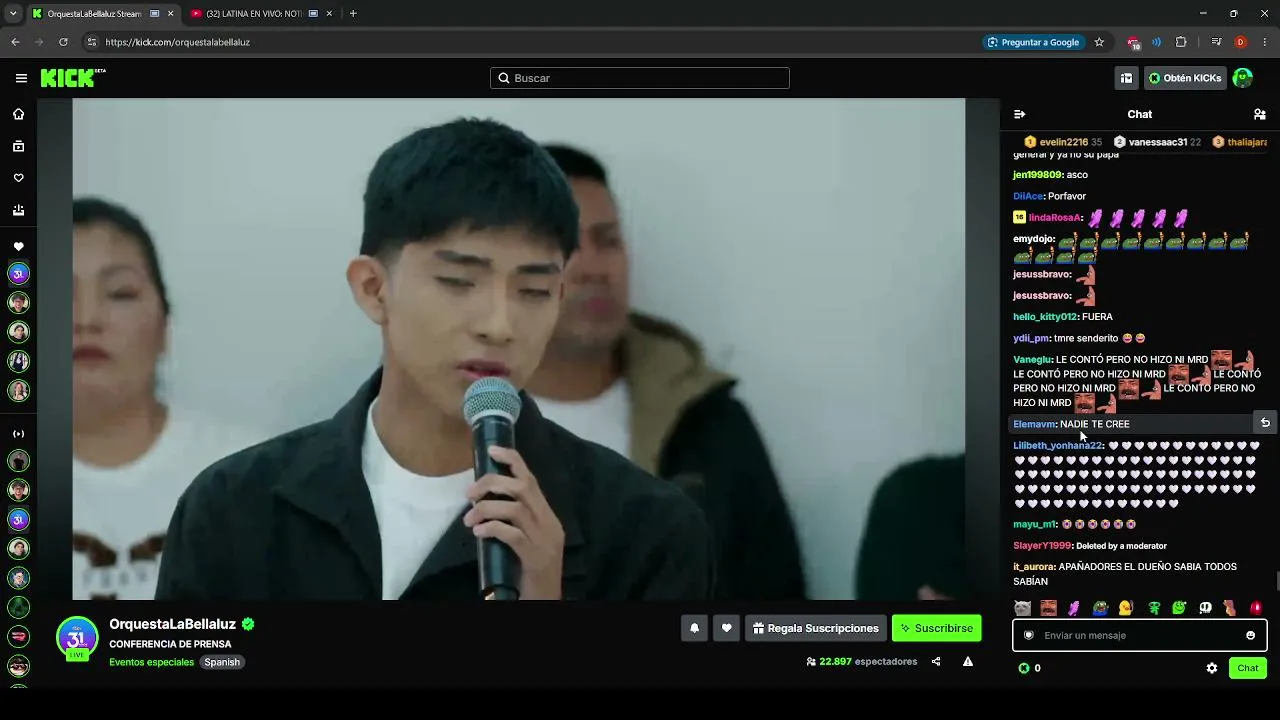Insert the yellow duck quick emote
Viewport: 1280px width, 720px height.
tap(1126, 608)
